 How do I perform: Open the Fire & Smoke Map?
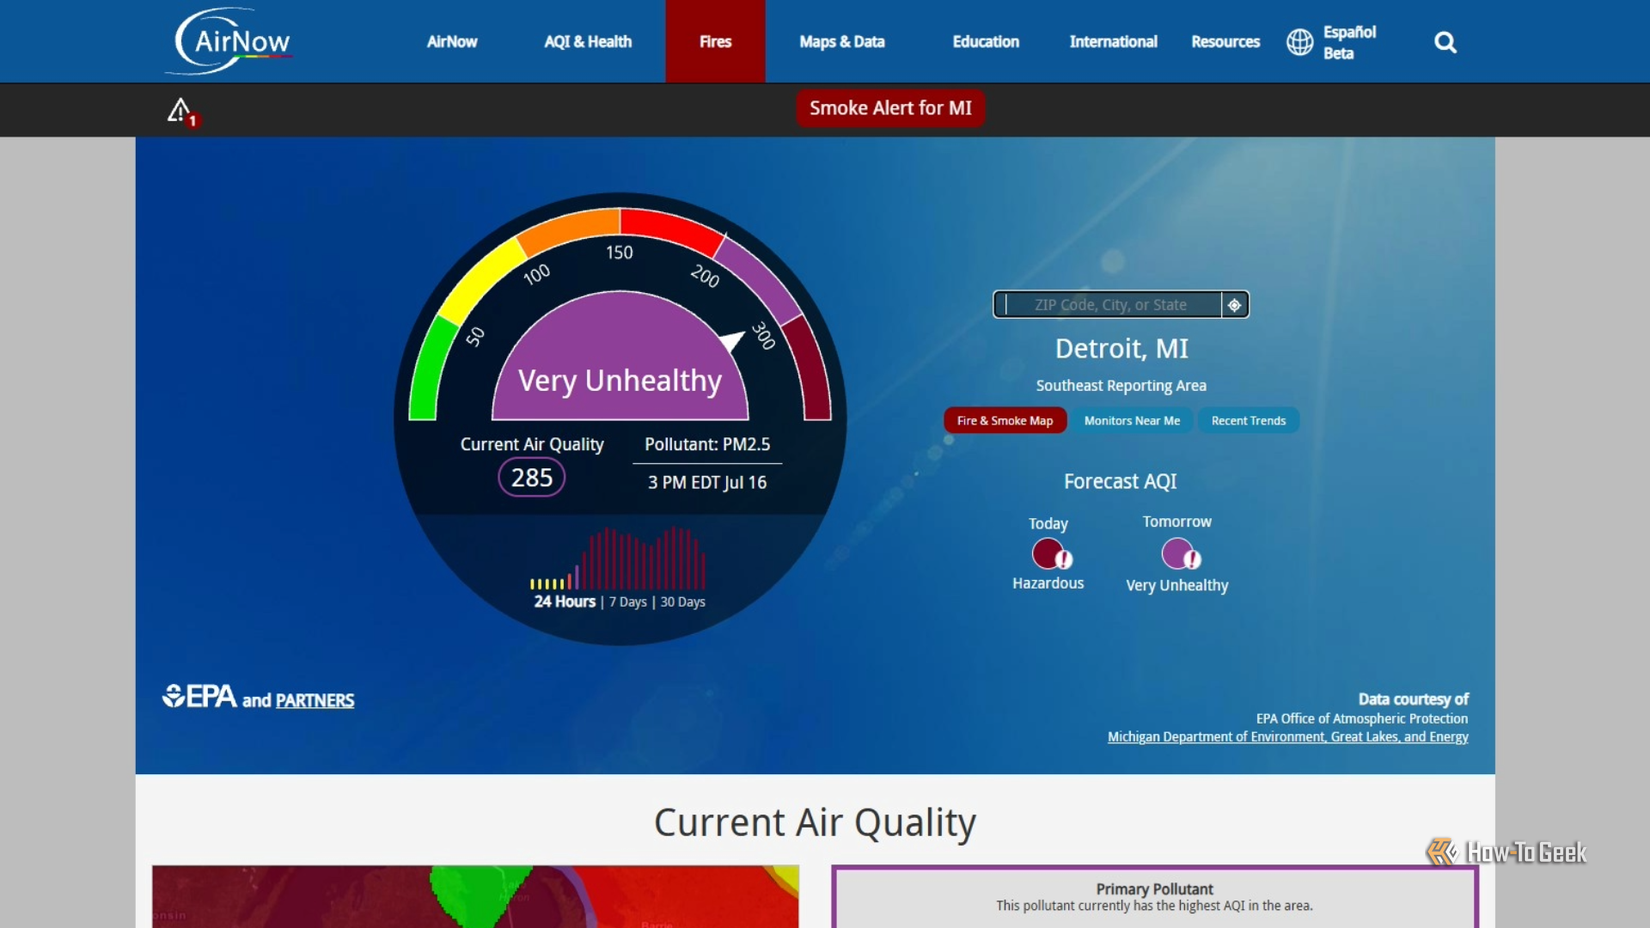1005,421
